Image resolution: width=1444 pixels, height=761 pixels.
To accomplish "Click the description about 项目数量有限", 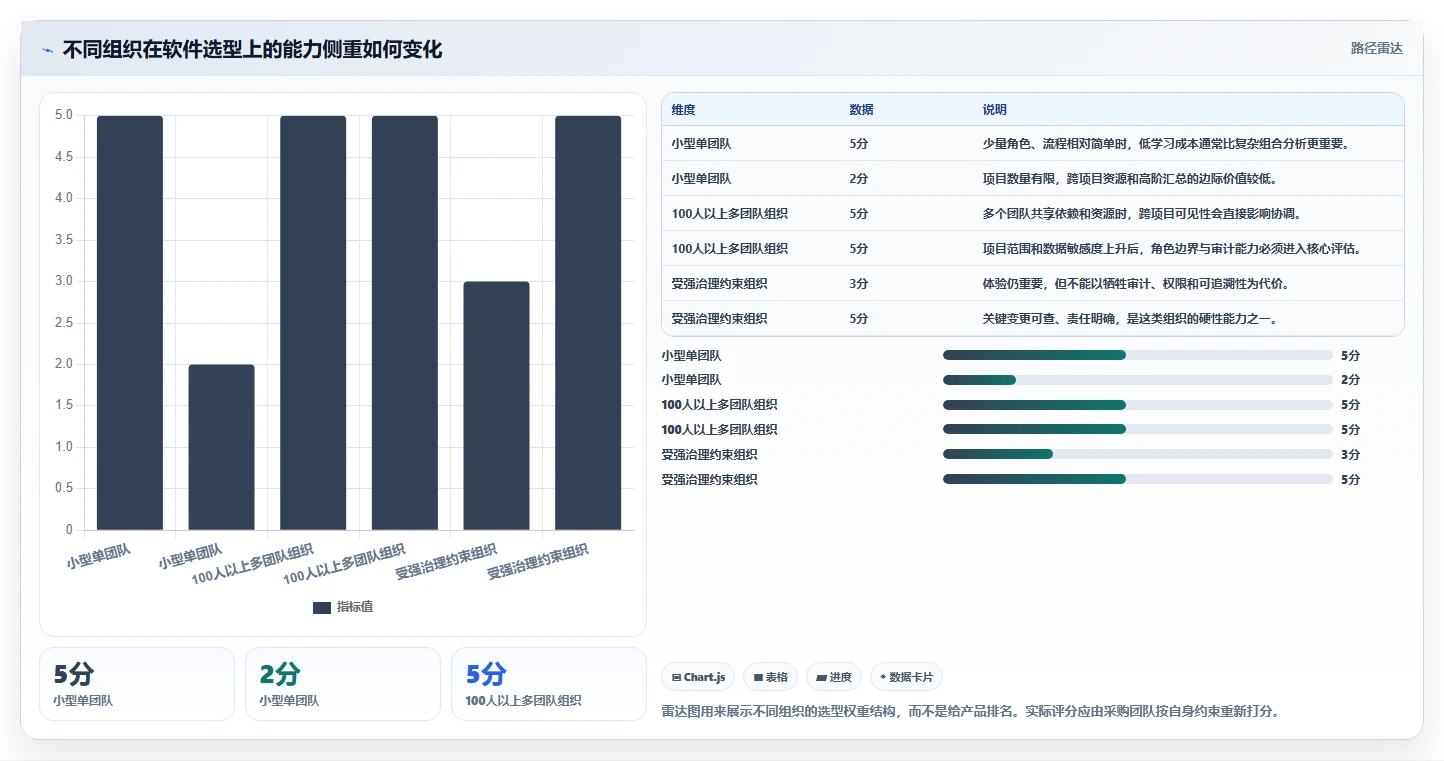I will pyautogui.click(x=1130, y=179).
